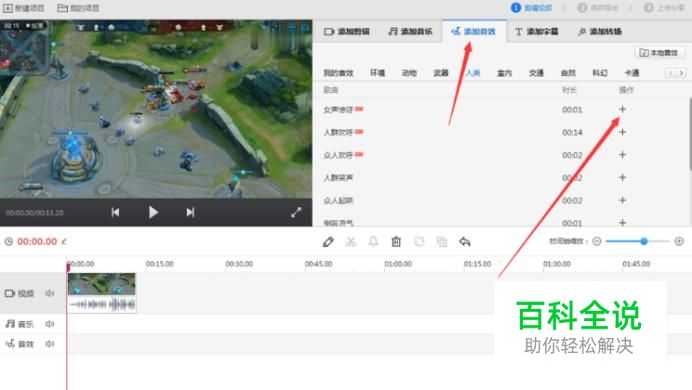This screenshot has height=390, width=692.
Task: Click the crop icon in timeline toolbar
Action: click(x=419, y=242)
